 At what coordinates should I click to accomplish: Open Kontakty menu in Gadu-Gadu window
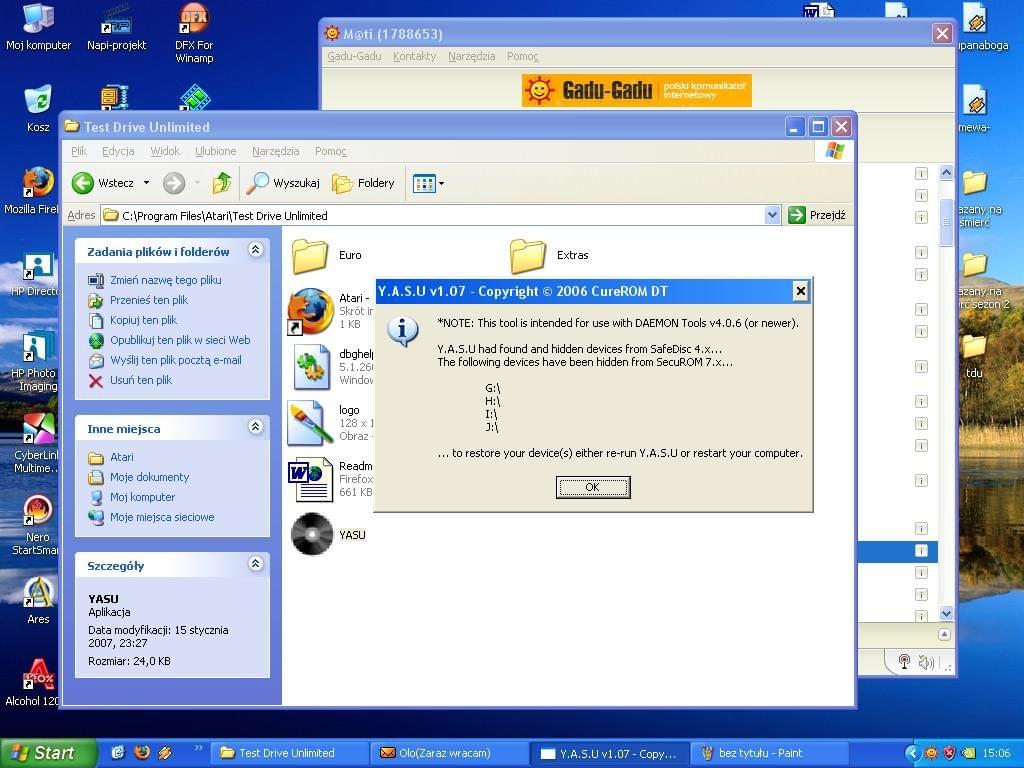coord(415,56)
